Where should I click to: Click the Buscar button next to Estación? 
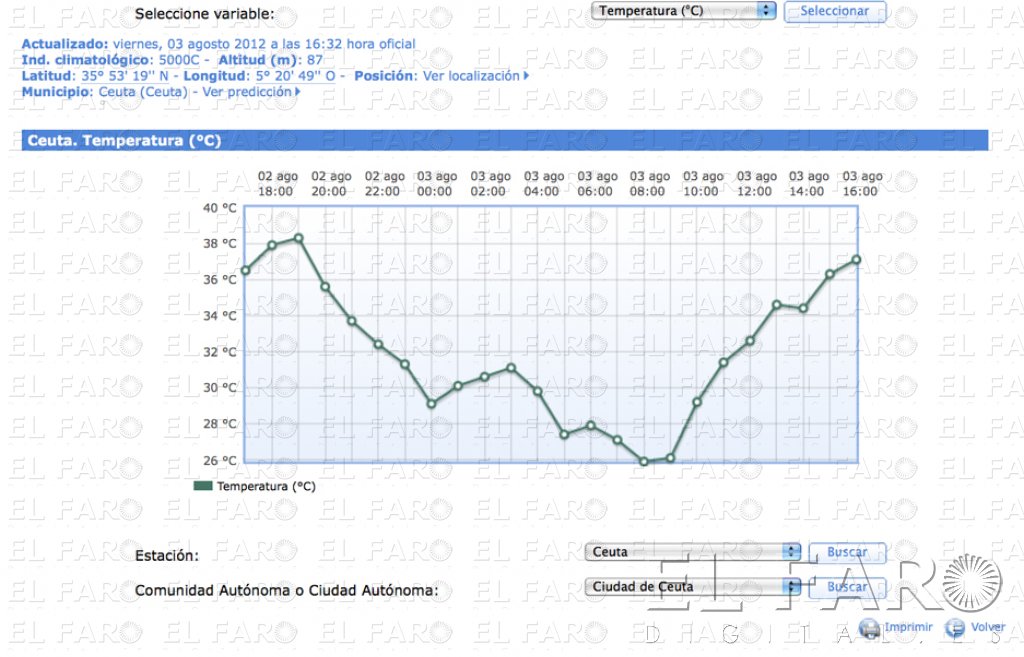847,552
